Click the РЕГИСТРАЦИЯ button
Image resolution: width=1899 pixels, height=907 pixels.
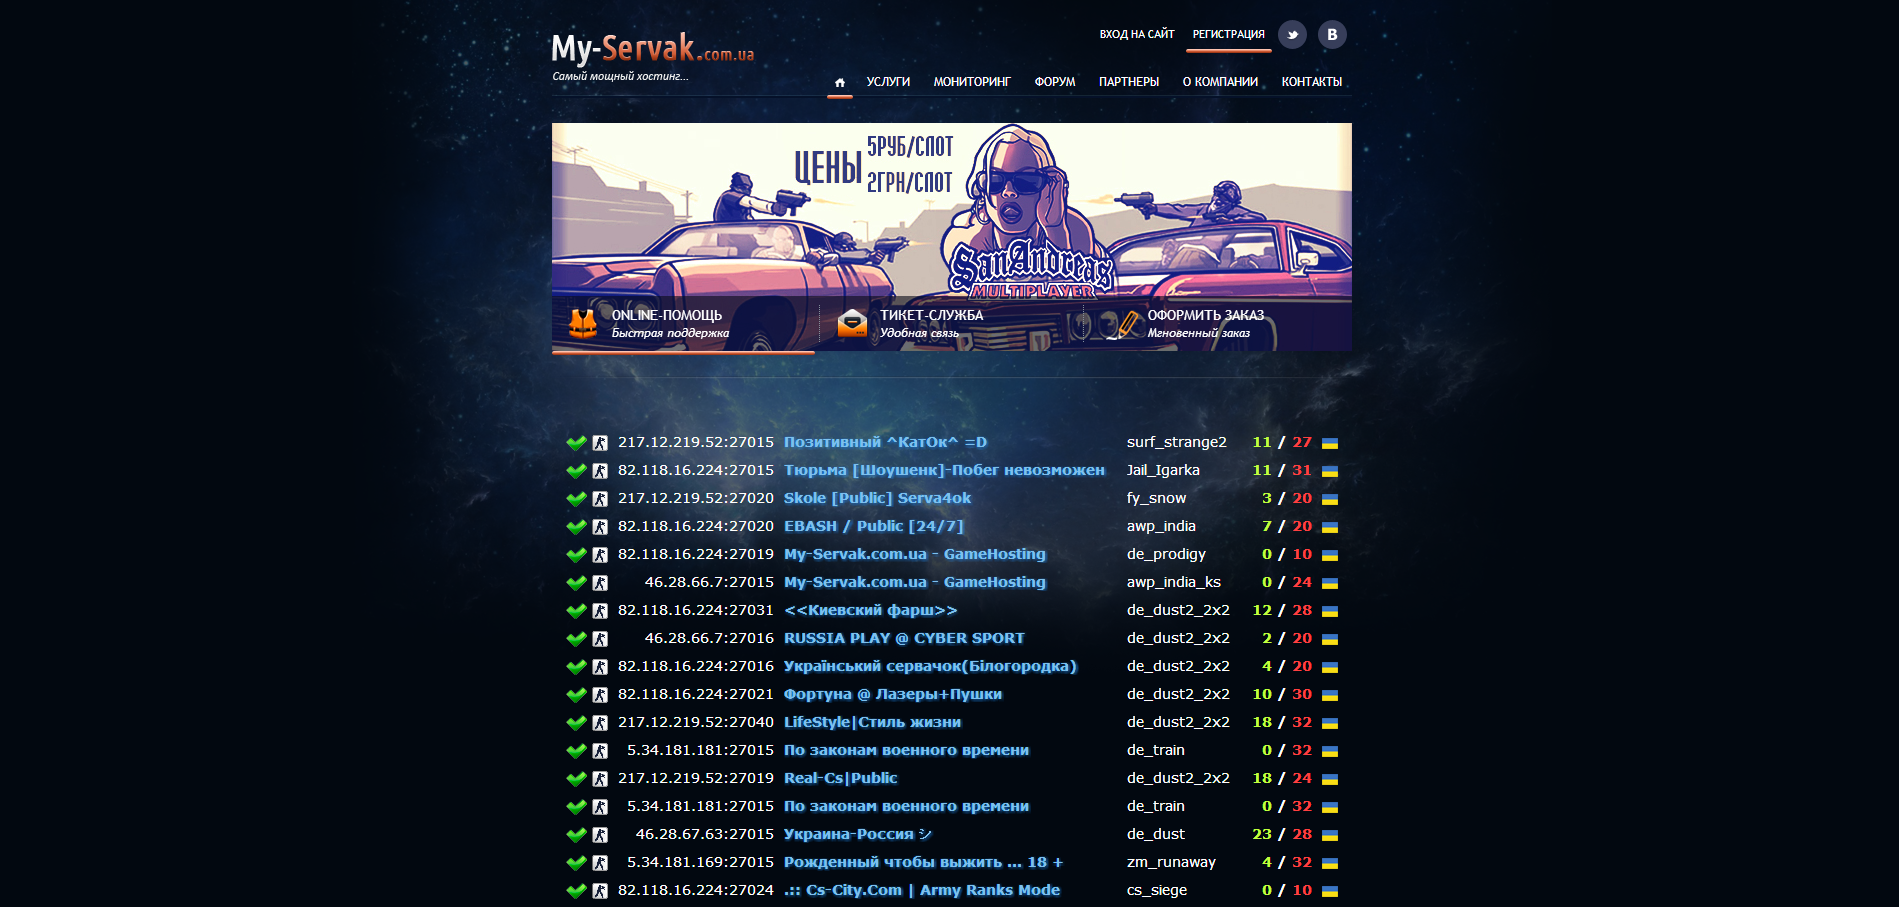point(1229,34)
